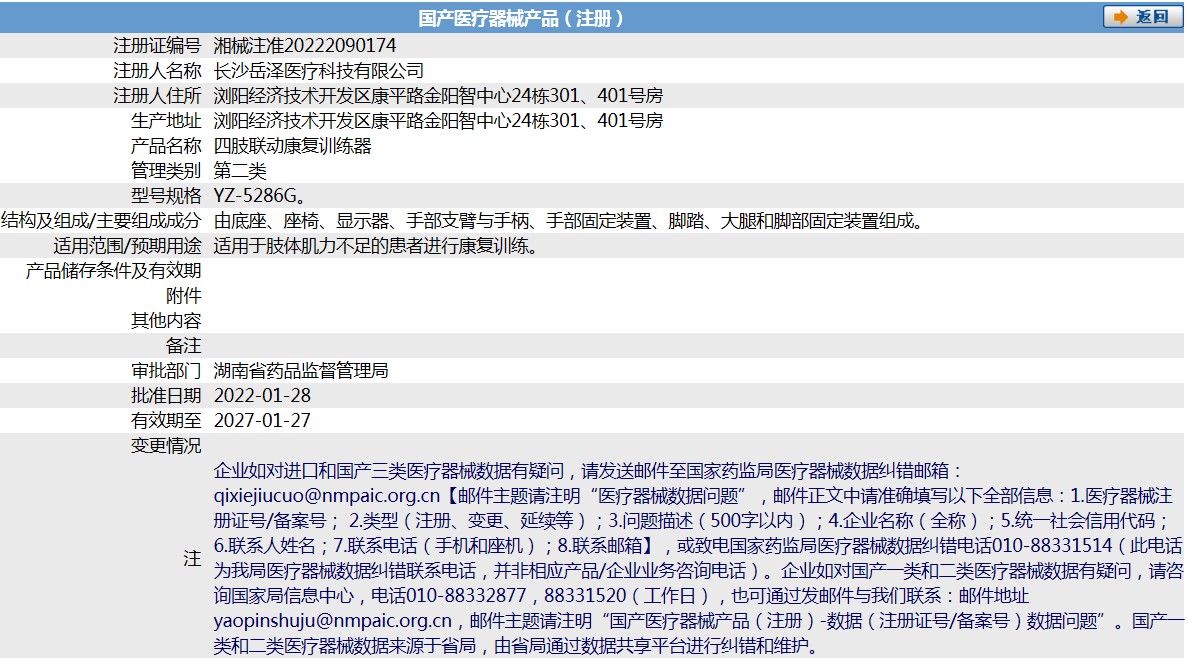Select model value YZ-5286G
Viewport: 1188px width, 660px height.
259,195
